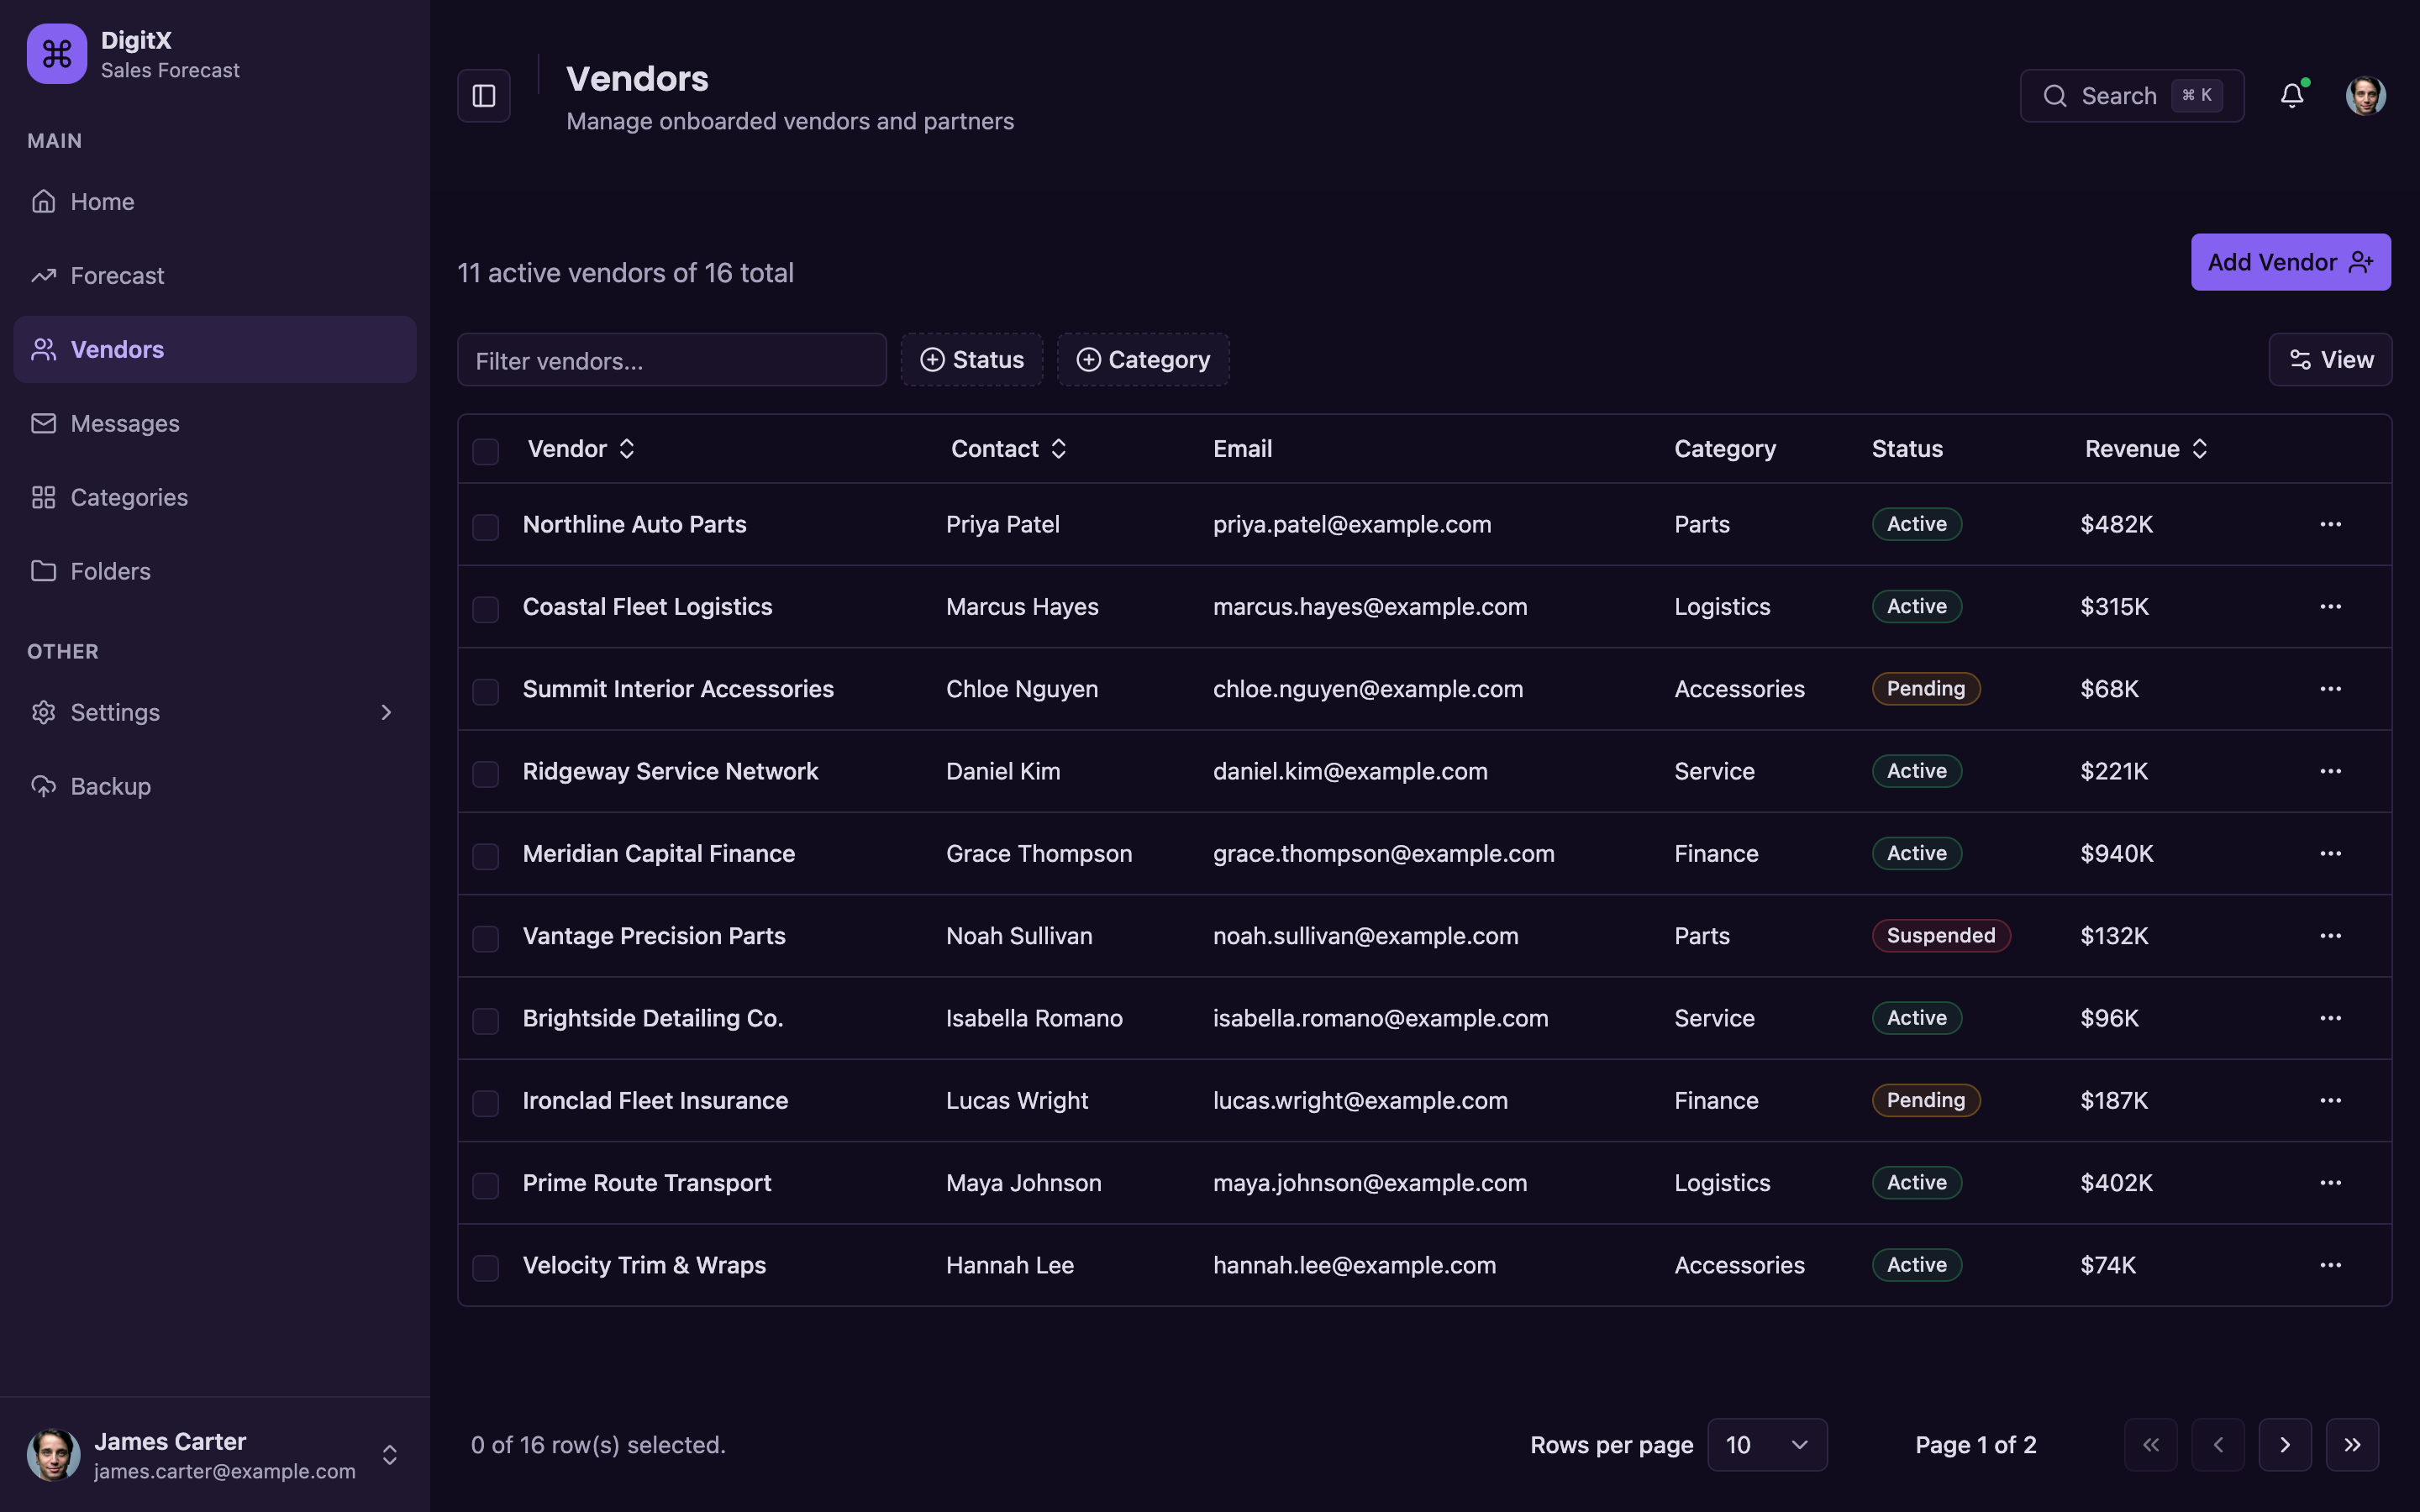This screenshot has height=1512, width=2420.
Task: Open Forecast in sidebar
Action: point(215,276)
